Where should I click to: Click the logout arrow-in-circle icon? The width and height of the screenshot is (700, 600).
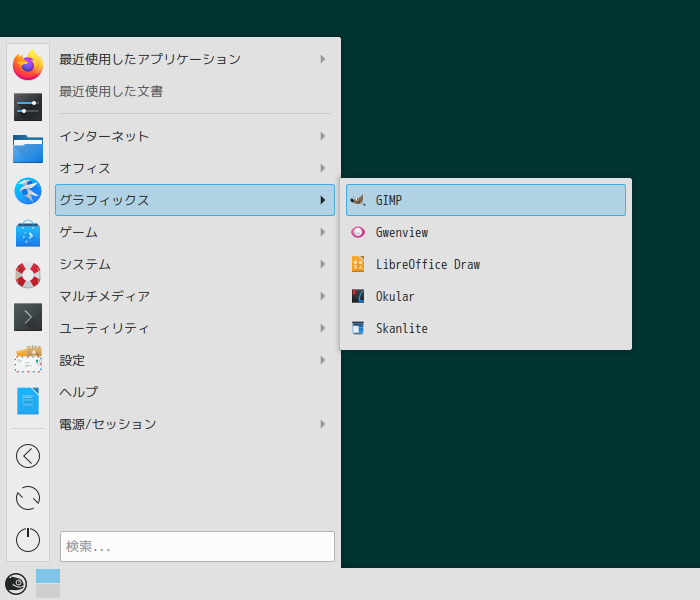coord(28,456)
